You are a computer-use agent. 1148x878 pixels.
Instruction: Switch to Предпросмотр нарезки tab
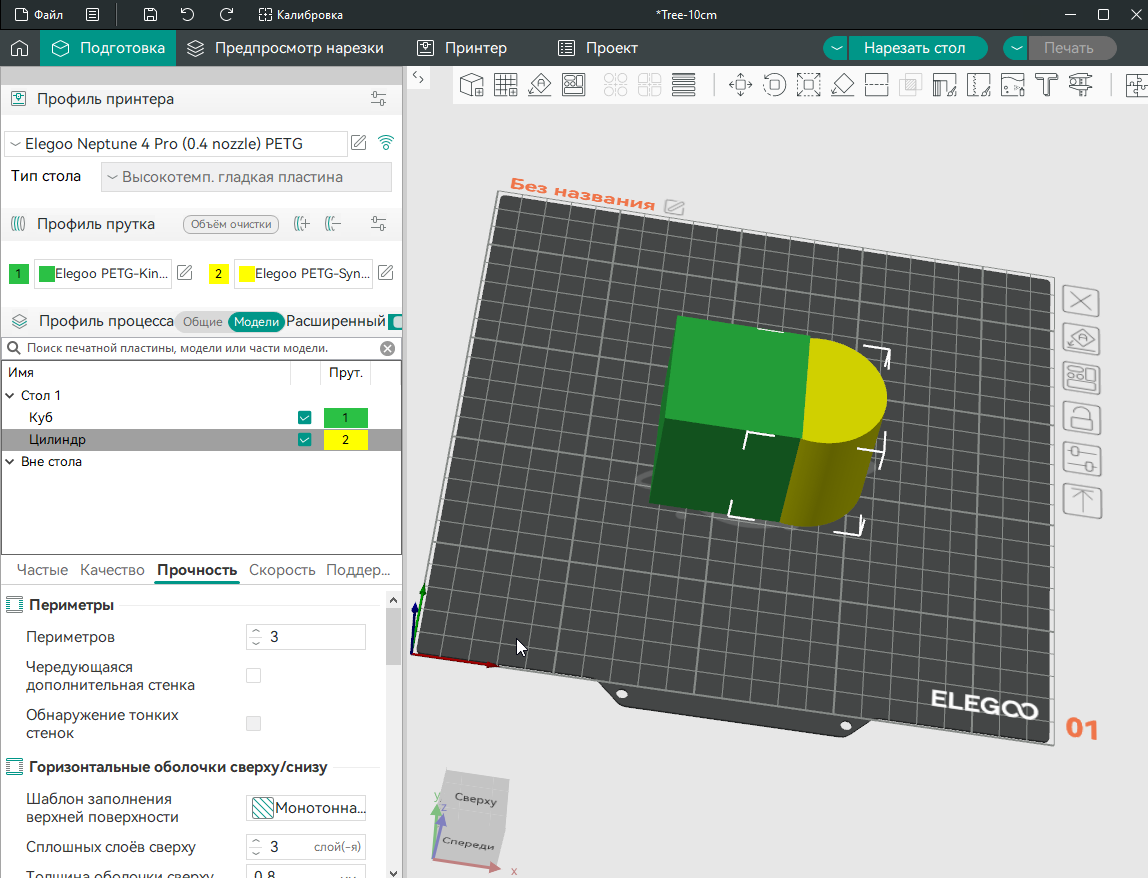[x=286, y=48]
